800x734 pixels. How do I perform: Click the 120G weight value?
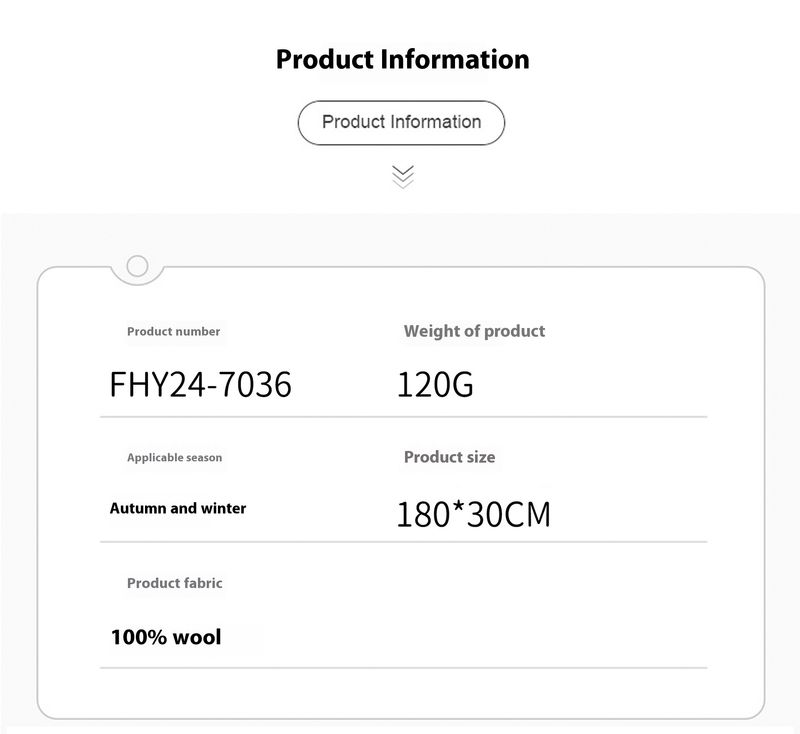pos(435,384)
